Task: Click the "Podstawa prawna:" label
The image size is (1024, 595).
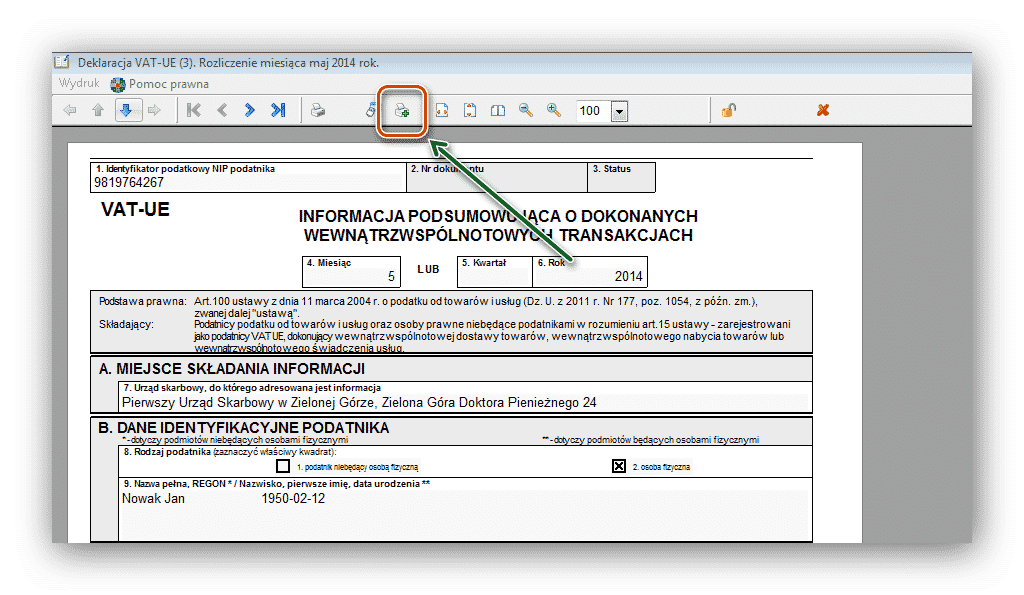Action: coord(143,301)
